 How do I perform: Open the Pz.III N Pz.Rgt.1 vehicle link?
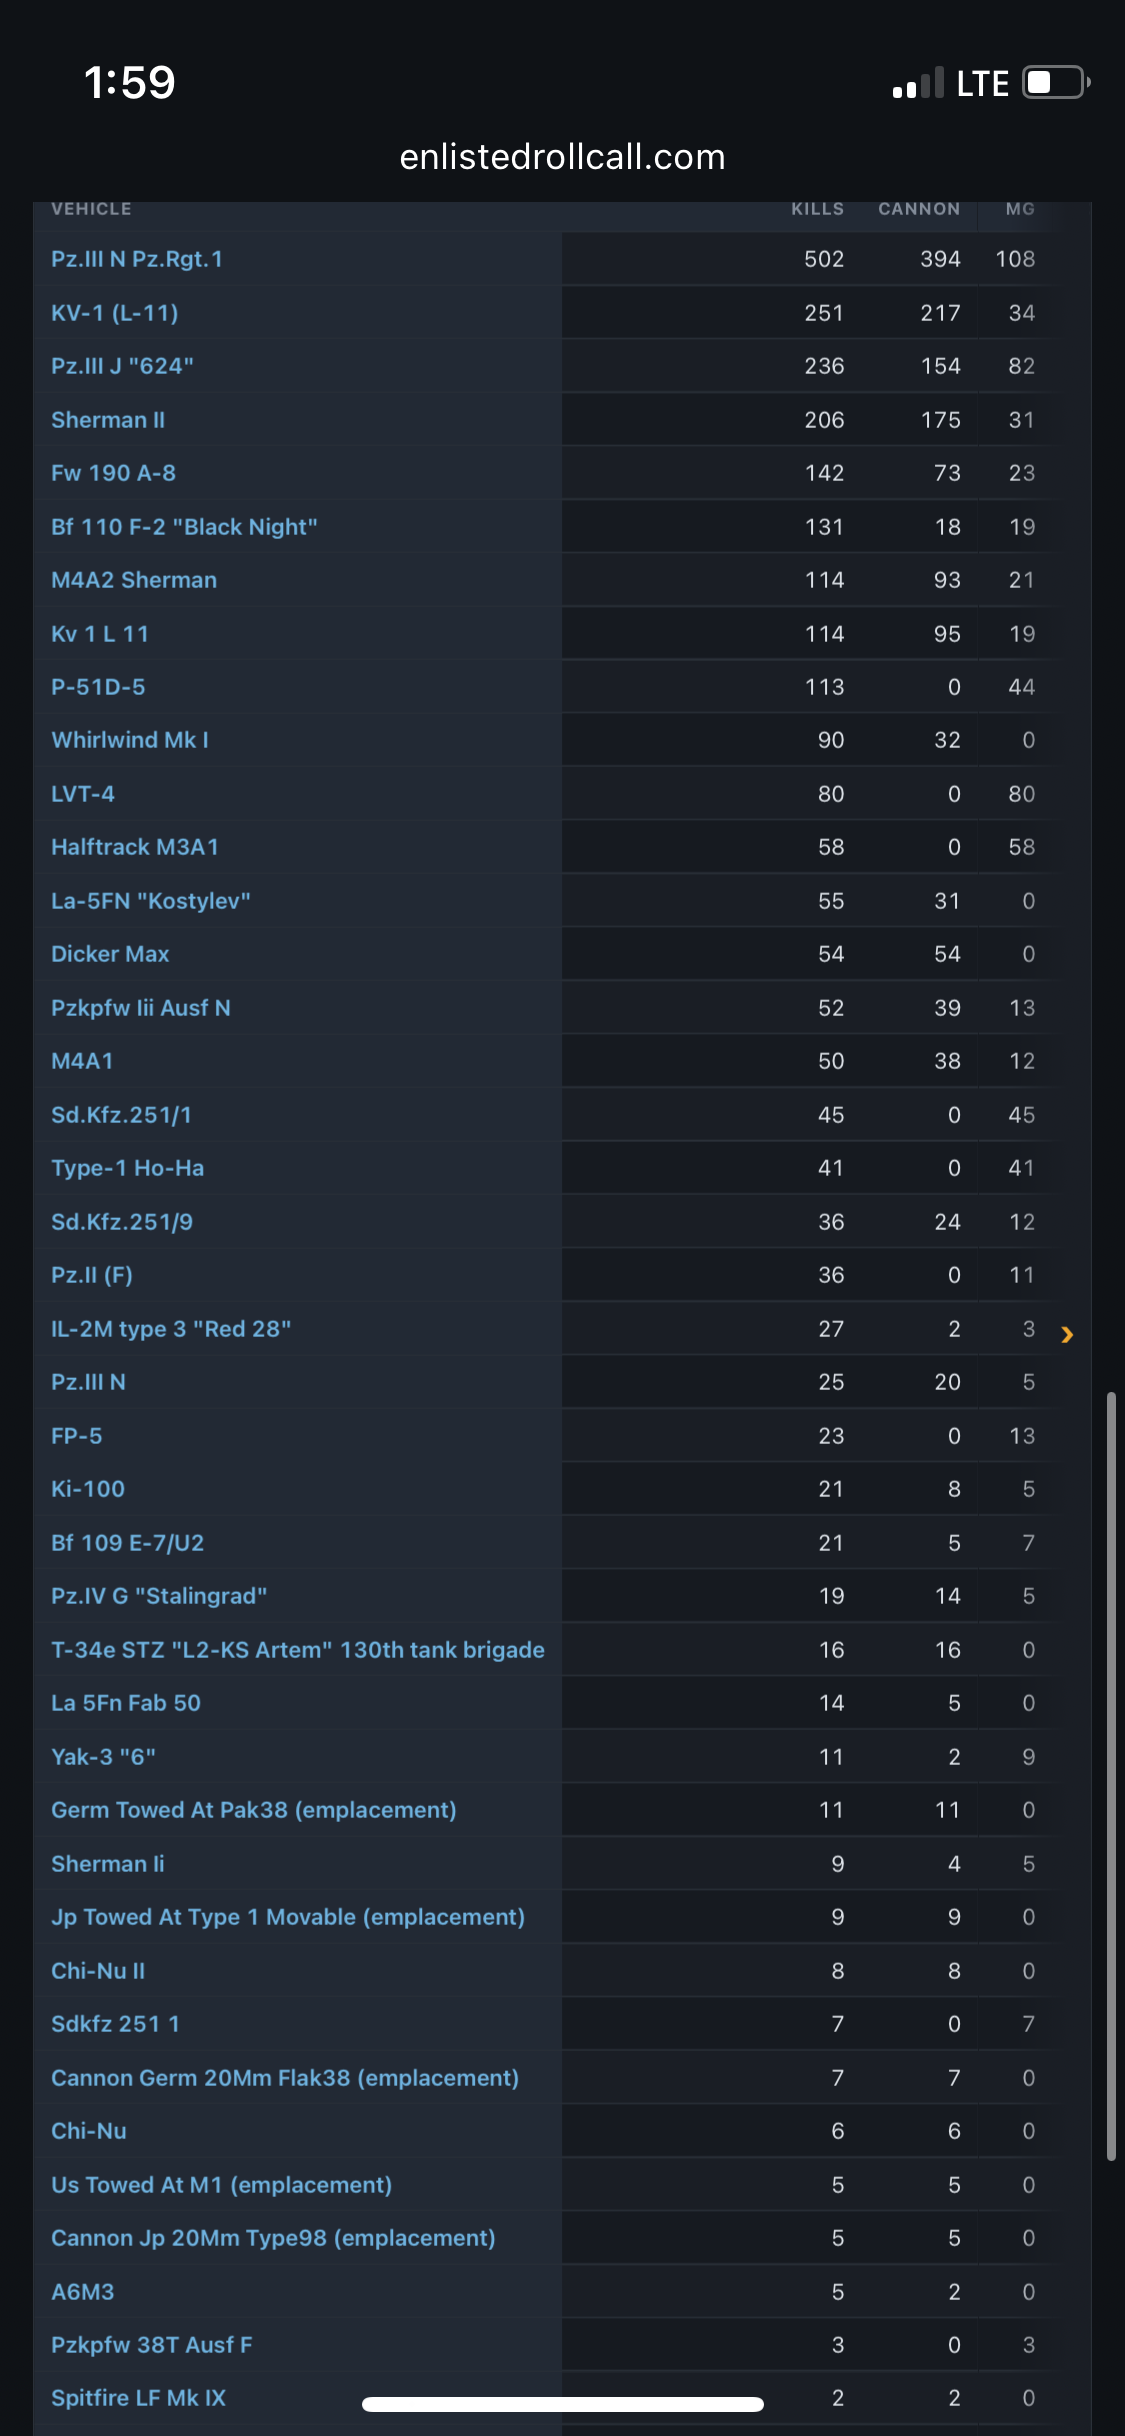coord(137,259)
